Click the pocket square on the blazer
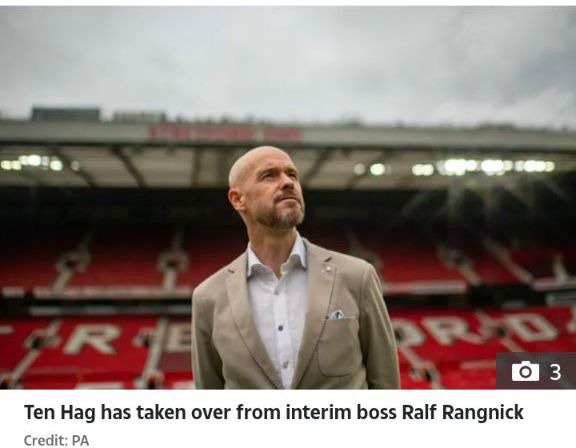576x448 pixels. coord(336,314)
